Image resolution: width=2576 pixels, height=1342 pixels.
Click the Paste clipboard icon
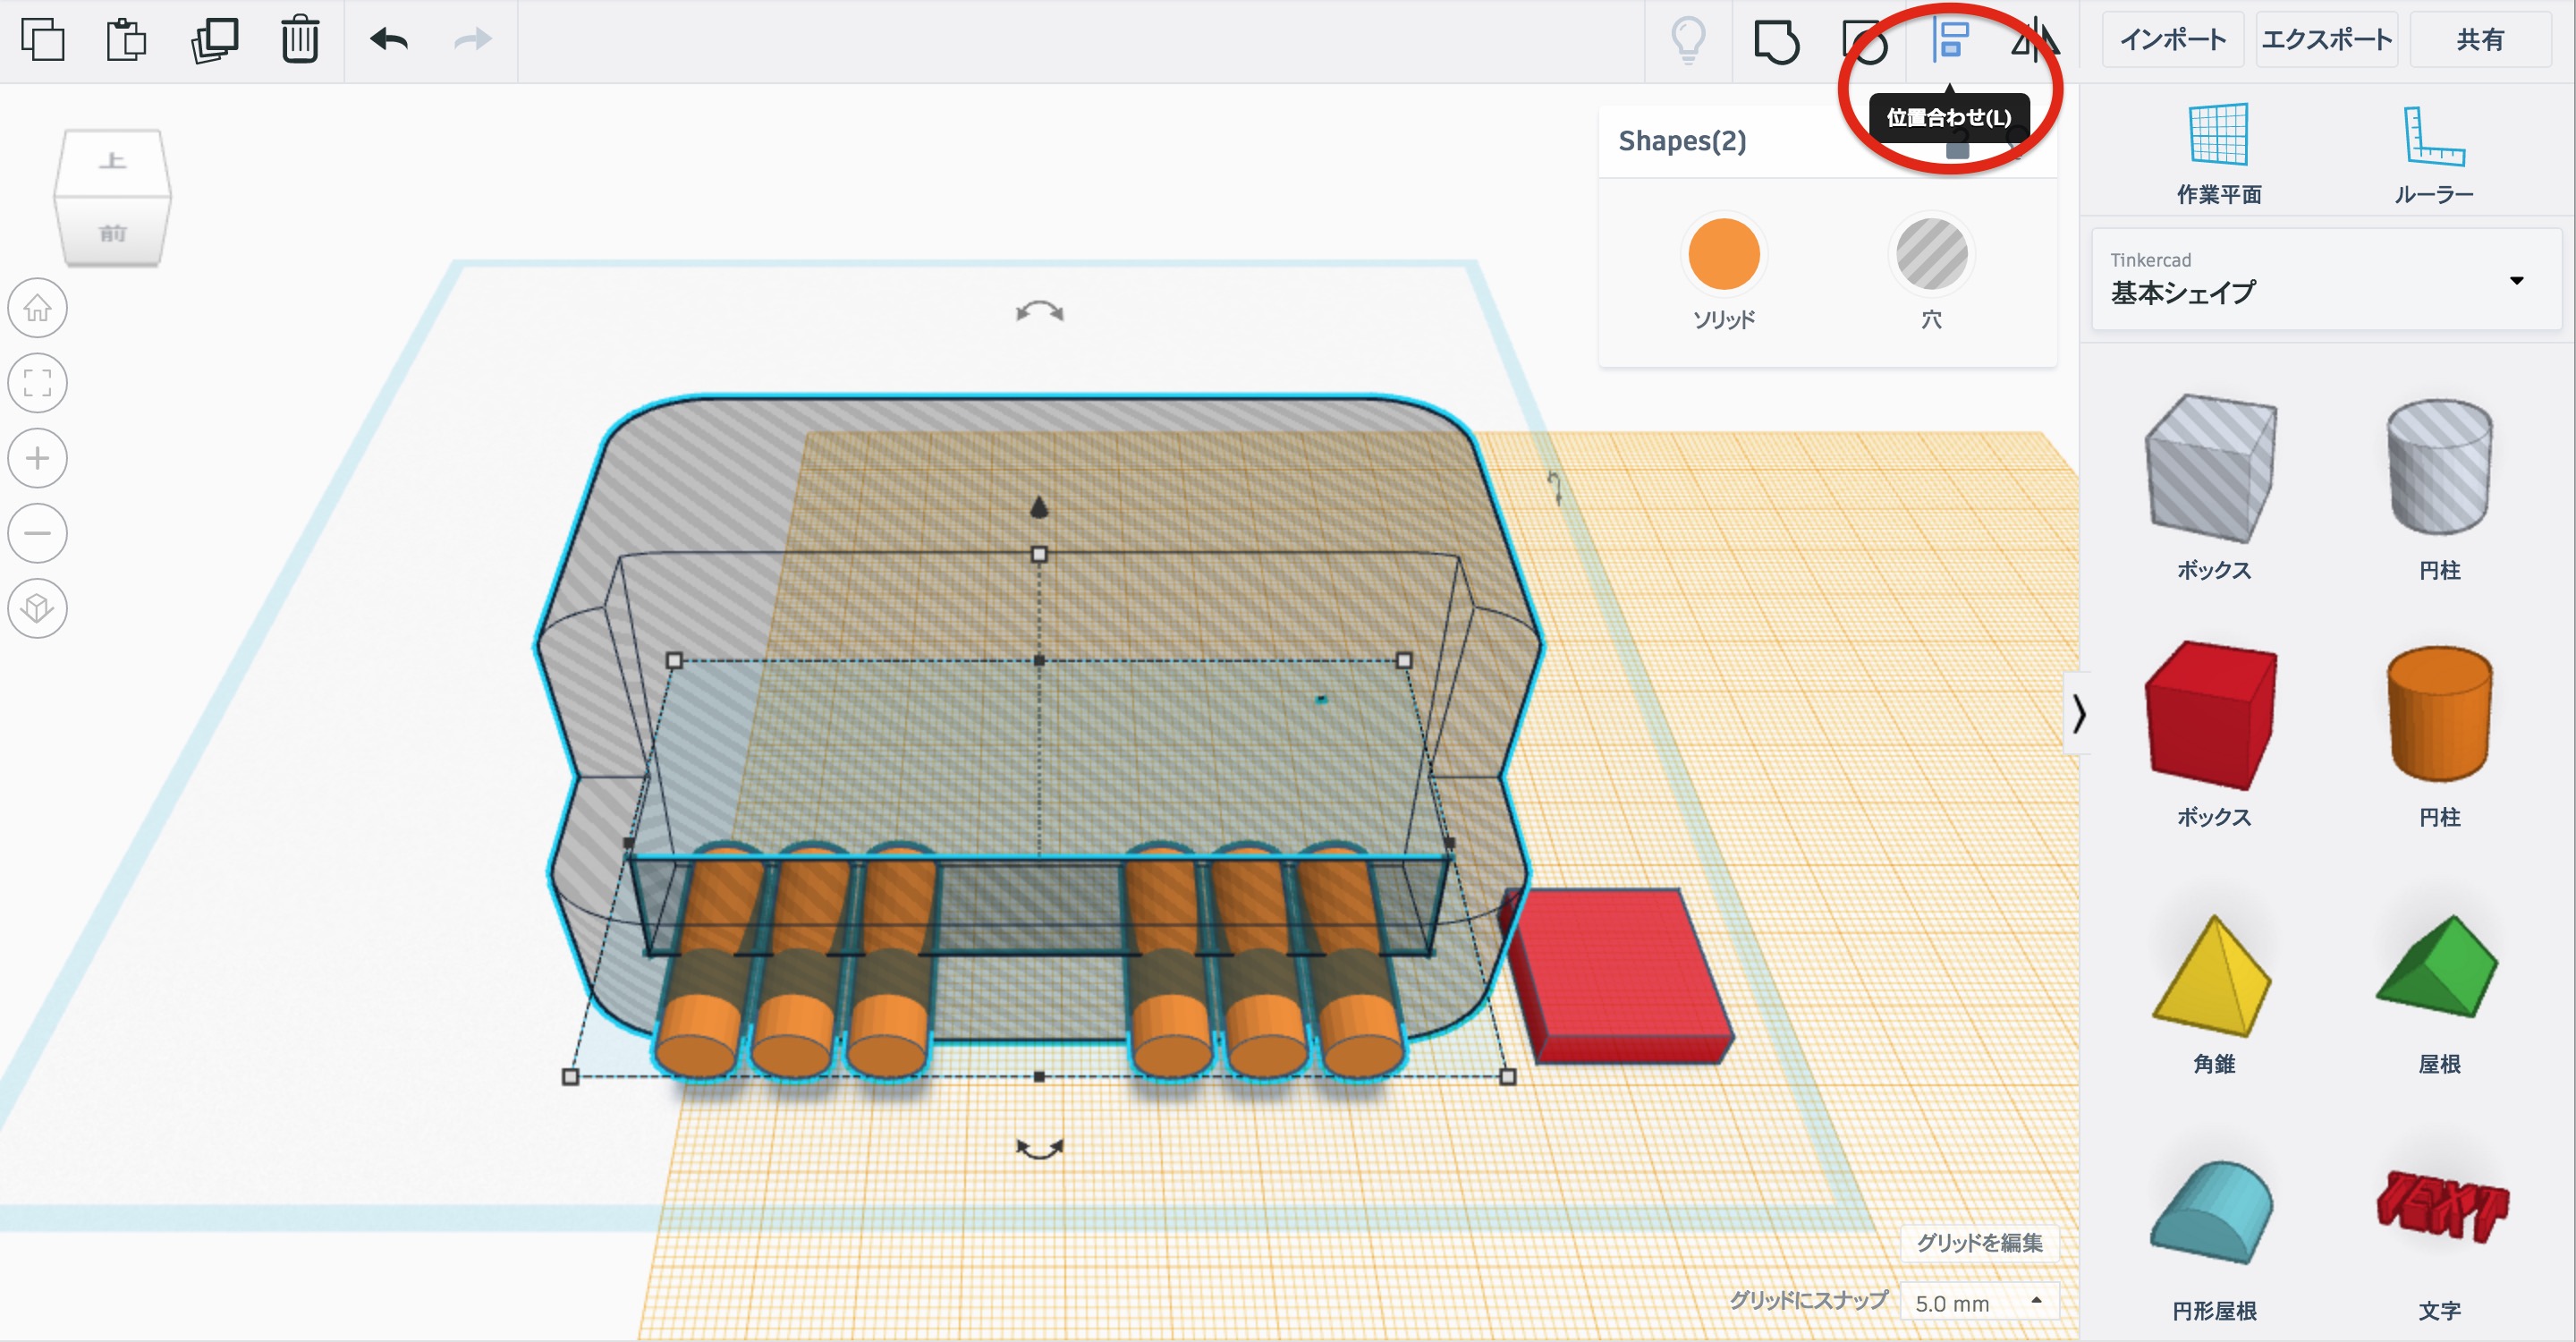pyautogui.click(x=127, y=40)
